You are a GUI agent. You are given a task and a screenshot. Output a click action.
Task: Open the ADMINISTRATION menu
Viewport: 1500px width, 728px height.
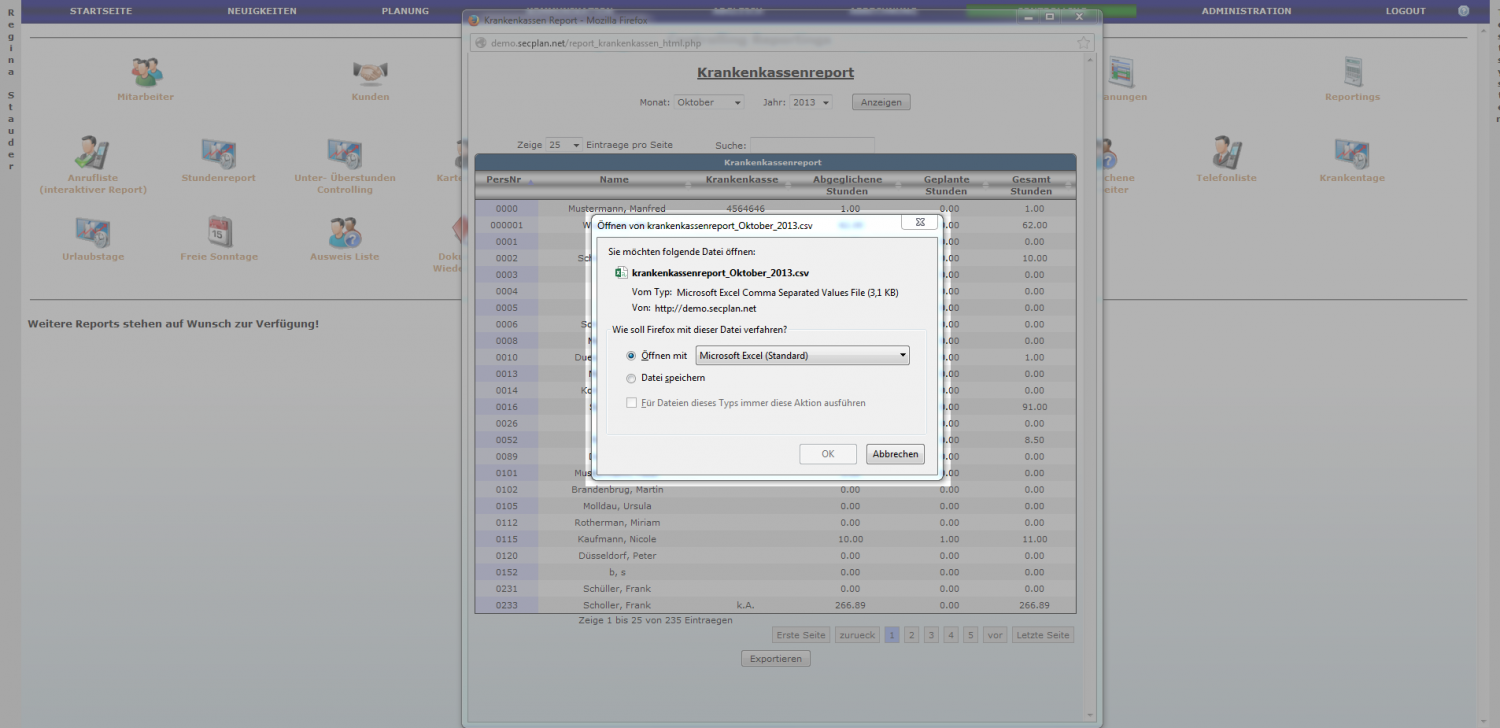[x=1246, y=11]
